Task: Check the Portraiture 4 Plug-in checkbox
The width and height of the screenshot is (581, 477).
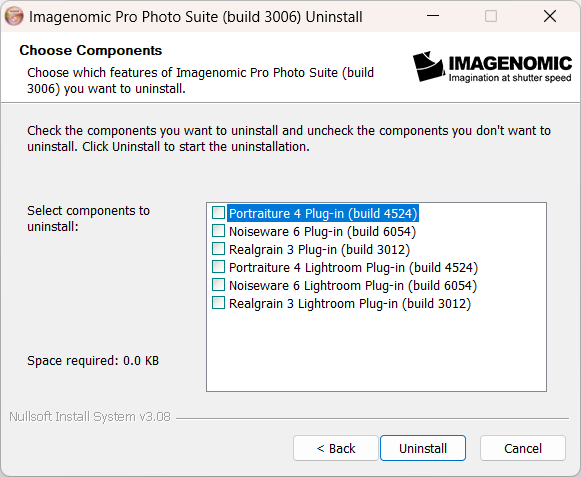Action: (x=218, y=213)
